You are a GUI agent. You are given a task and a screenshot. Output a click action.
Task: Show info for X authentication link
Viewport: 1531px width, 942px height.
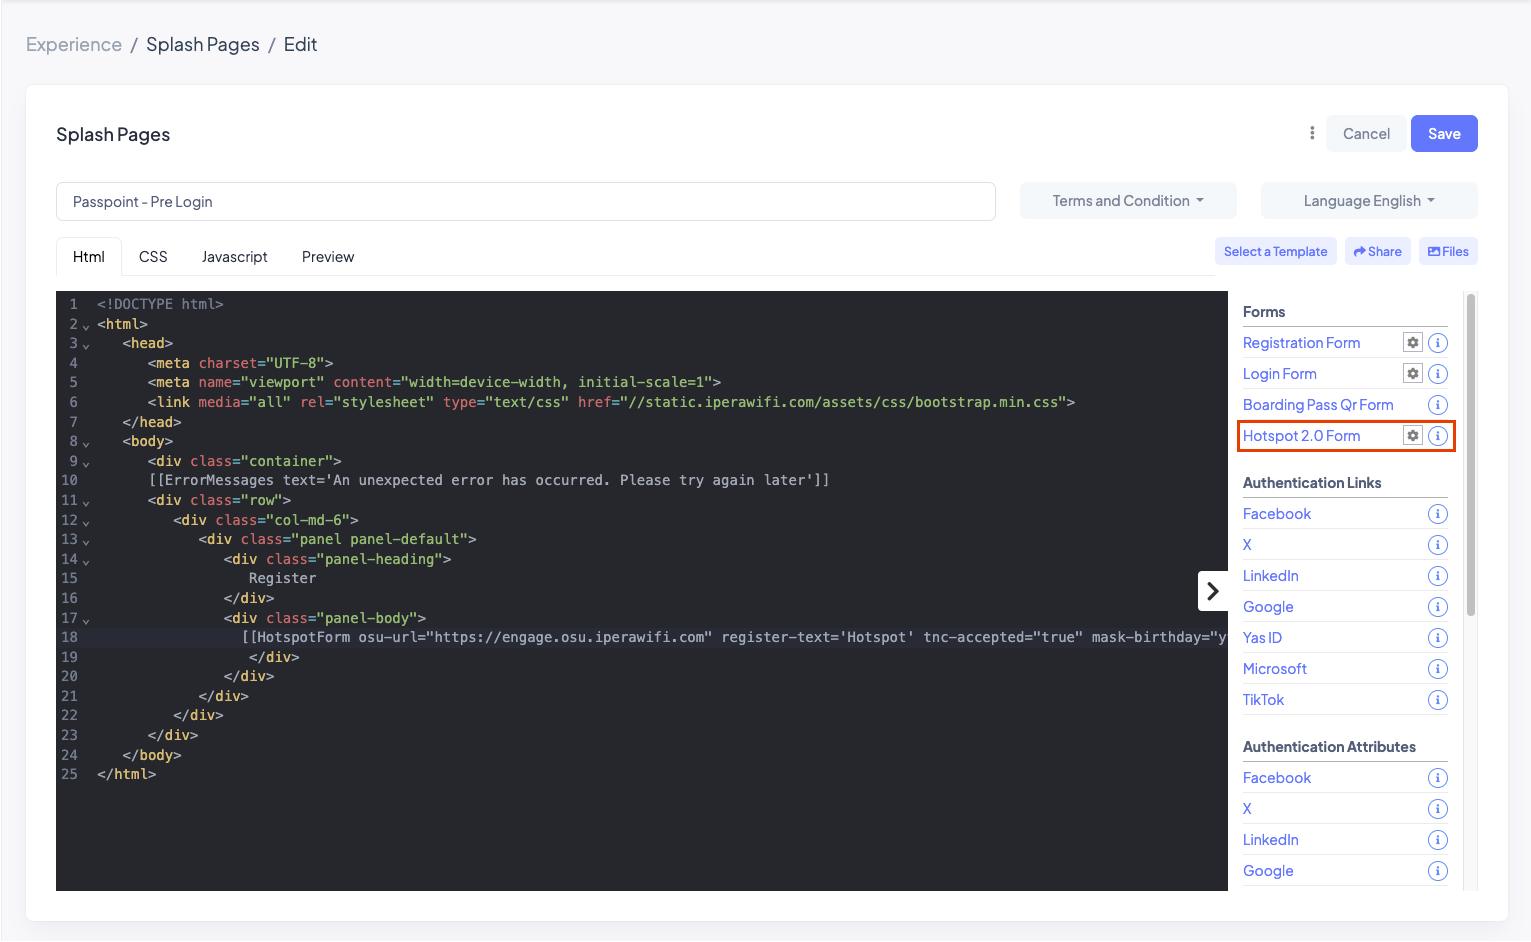tap(1437, 545)
